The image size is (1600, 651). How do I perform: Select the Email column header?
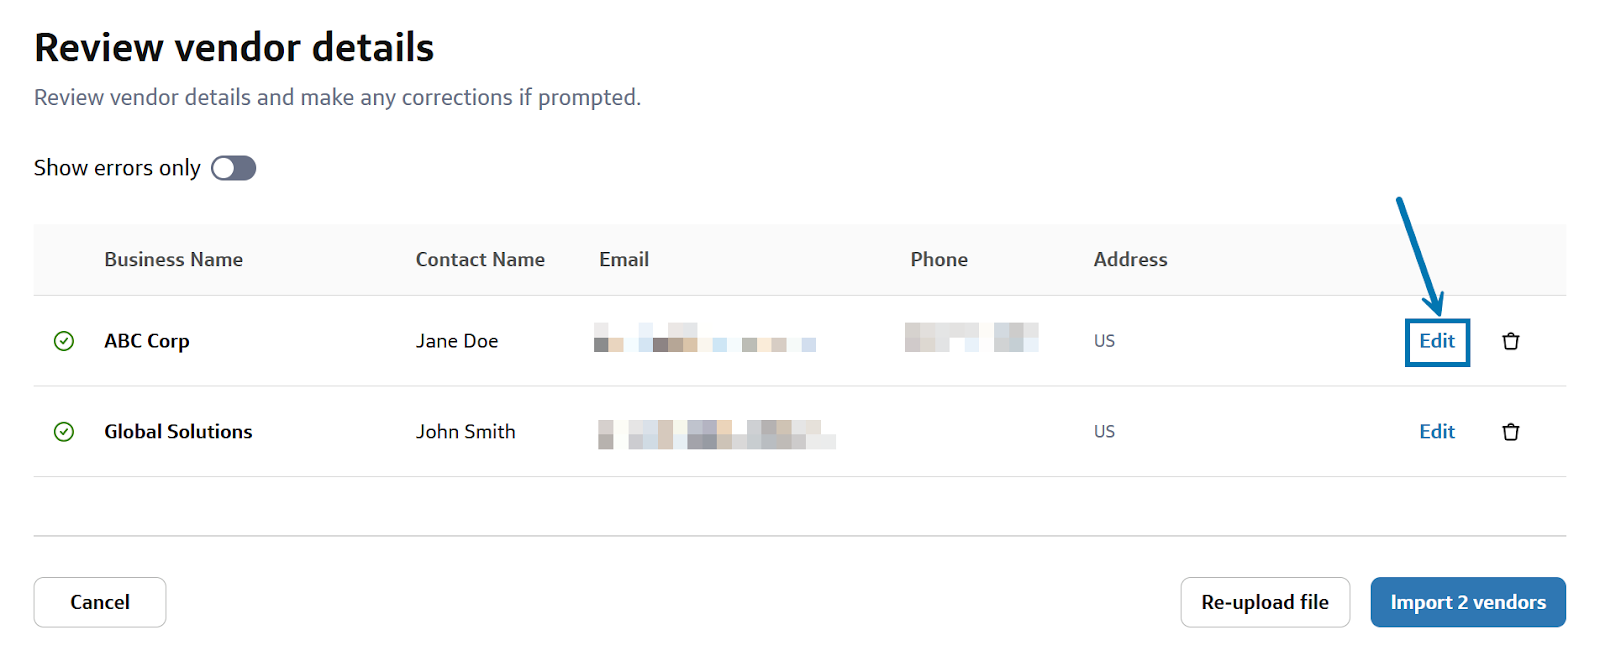624,260
